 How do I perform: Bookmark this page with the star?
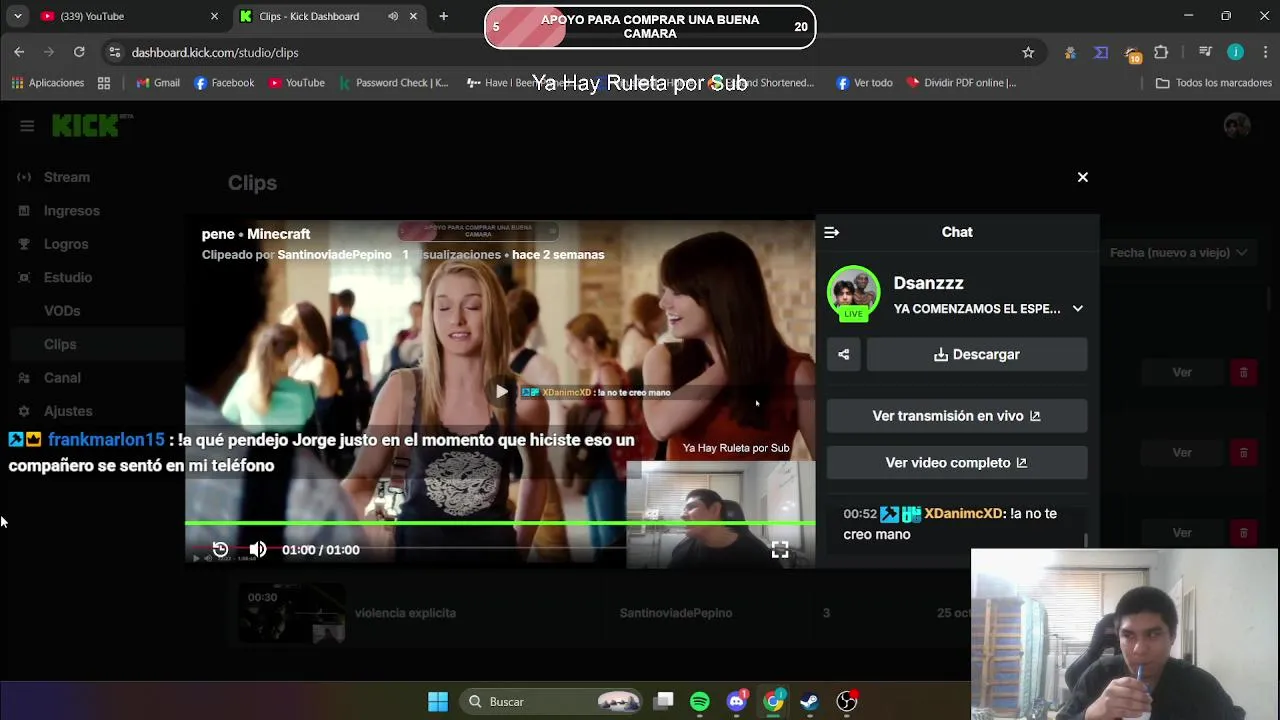(1028, 52)
